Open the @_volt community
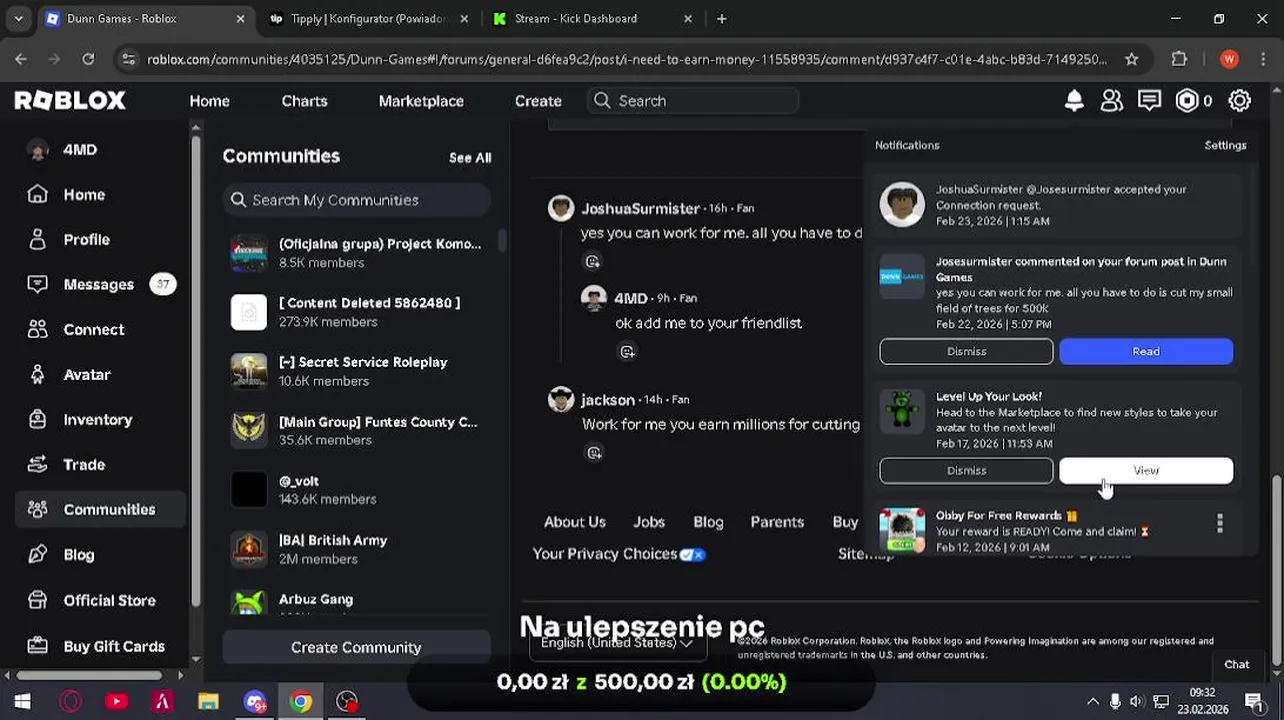The image size is (1284, 720). pyautogui.click(x=355, y=490)
